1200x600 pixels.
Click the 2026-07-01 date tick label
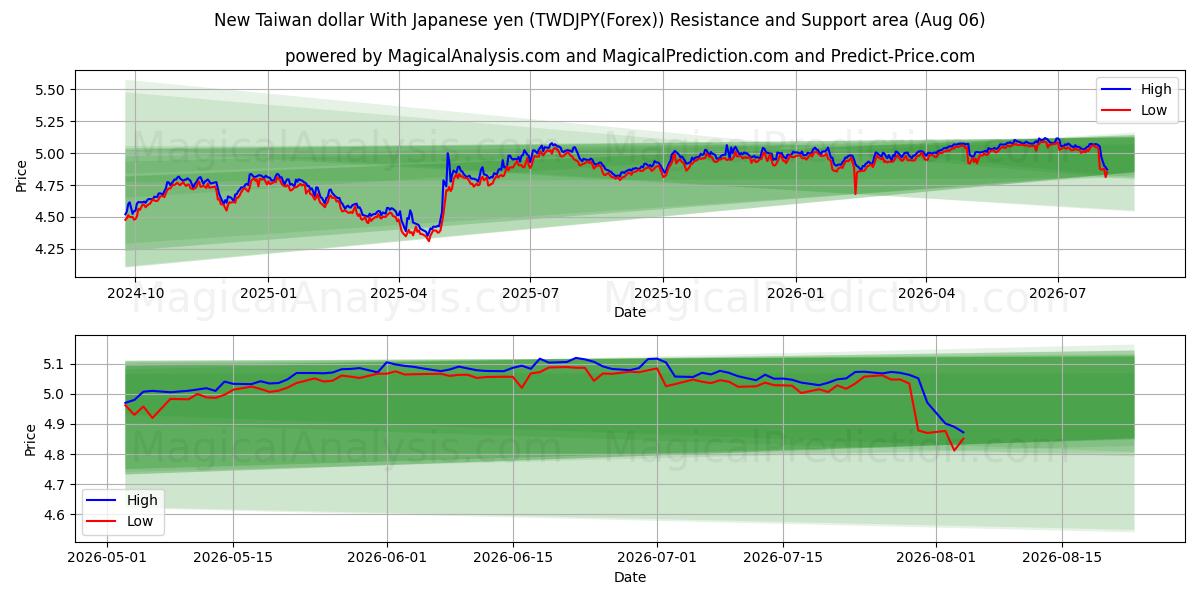(x=657, y=558)
